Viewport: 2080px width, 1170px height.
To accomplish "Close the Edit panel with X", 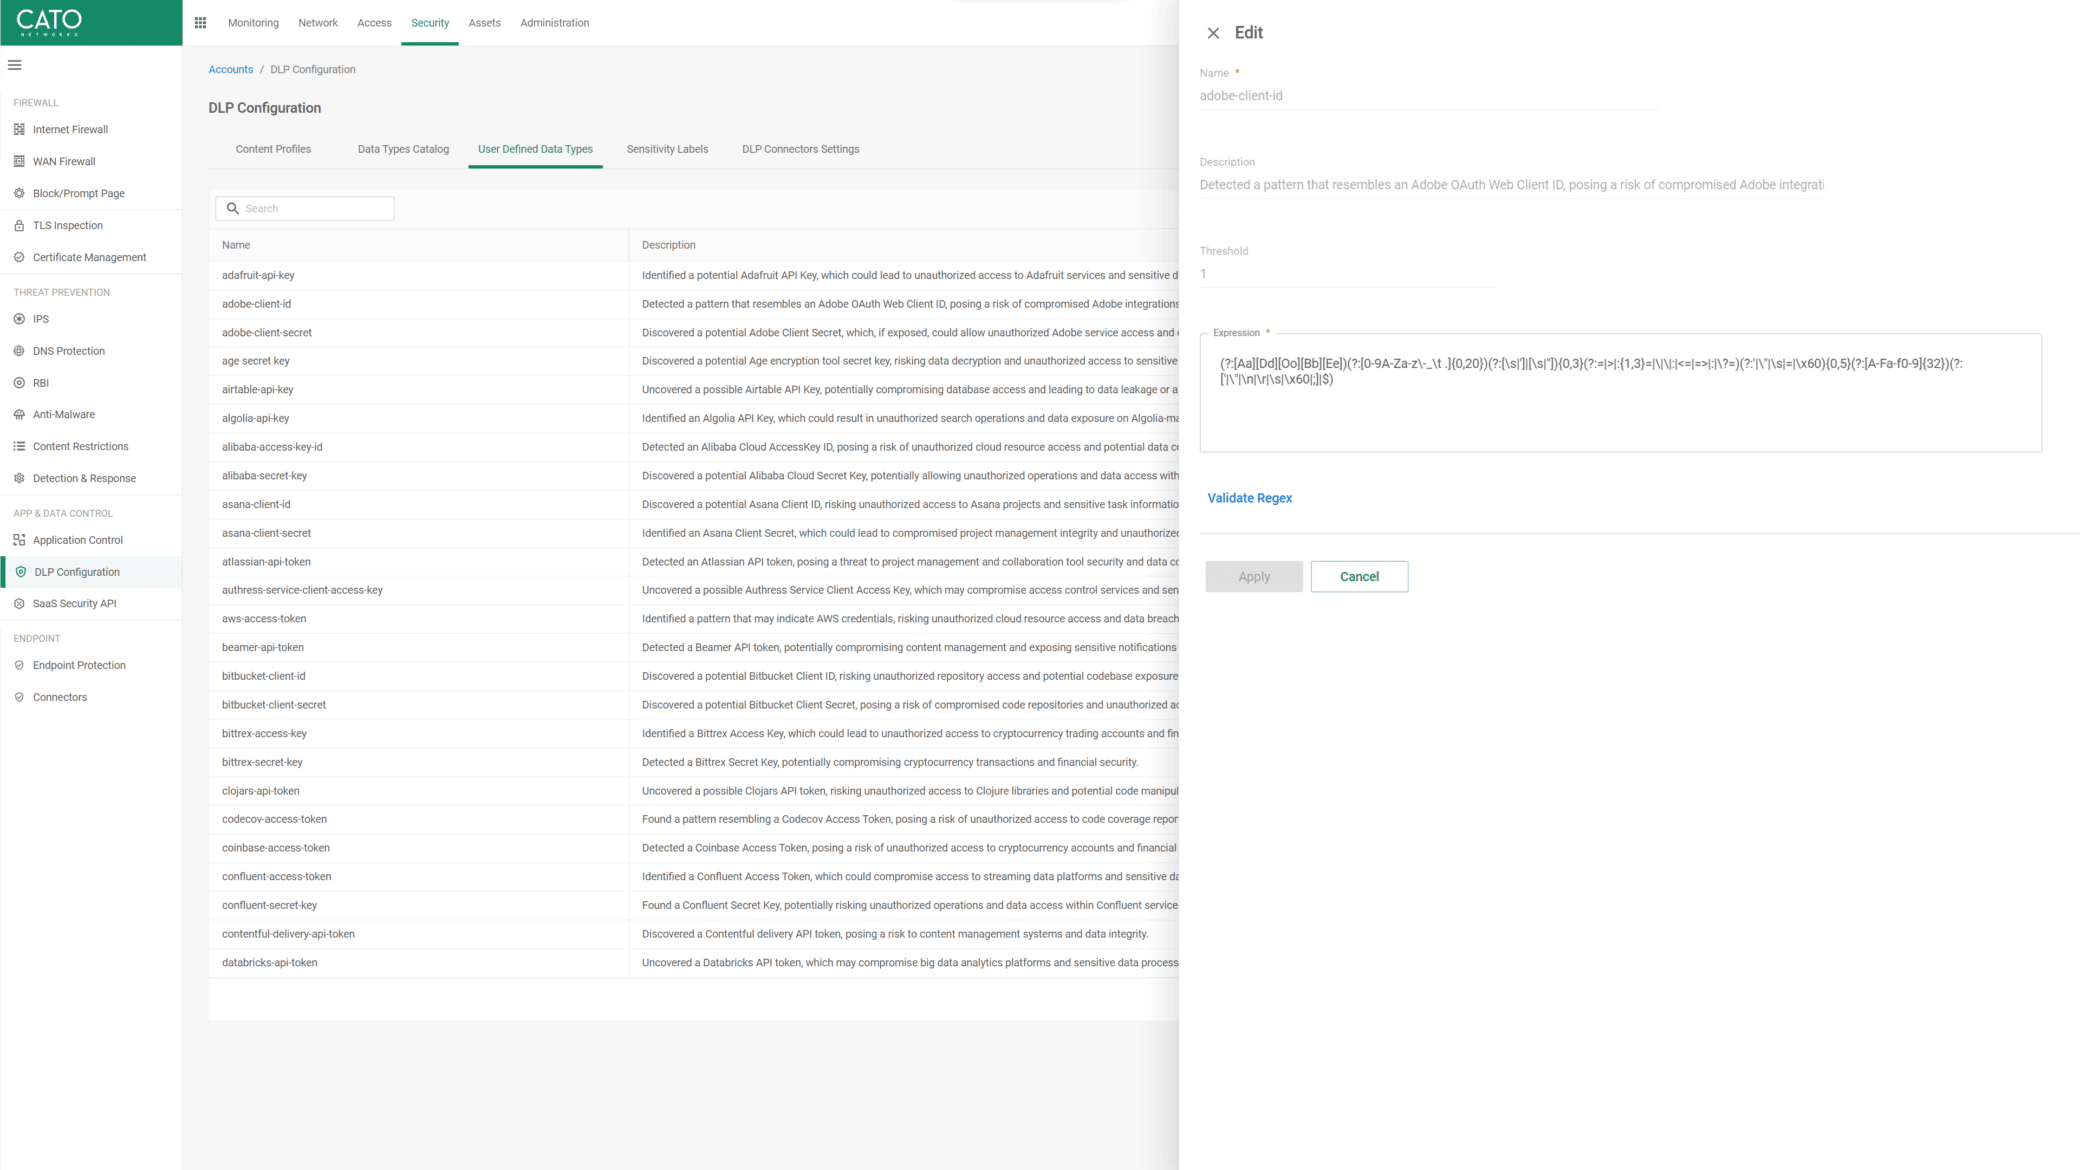I will [x=1213, y=33].
